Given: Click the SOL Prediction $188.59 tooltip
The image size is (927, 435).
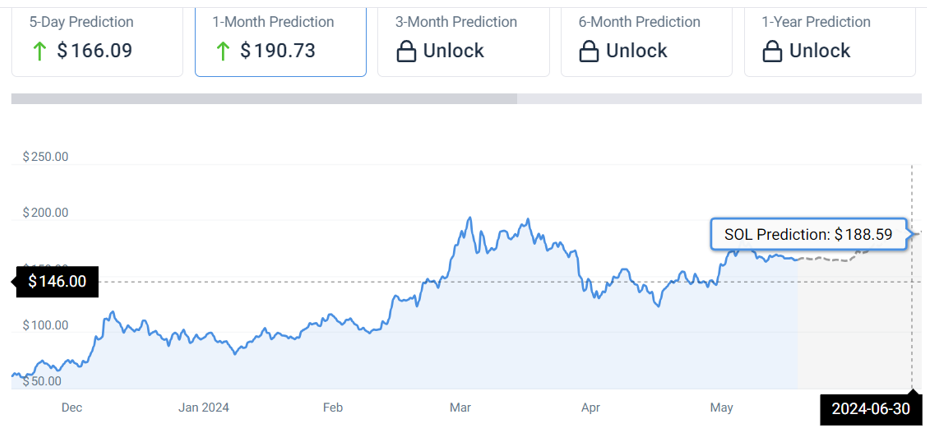Looking at the screenshot, I should [x=807, y=234].
